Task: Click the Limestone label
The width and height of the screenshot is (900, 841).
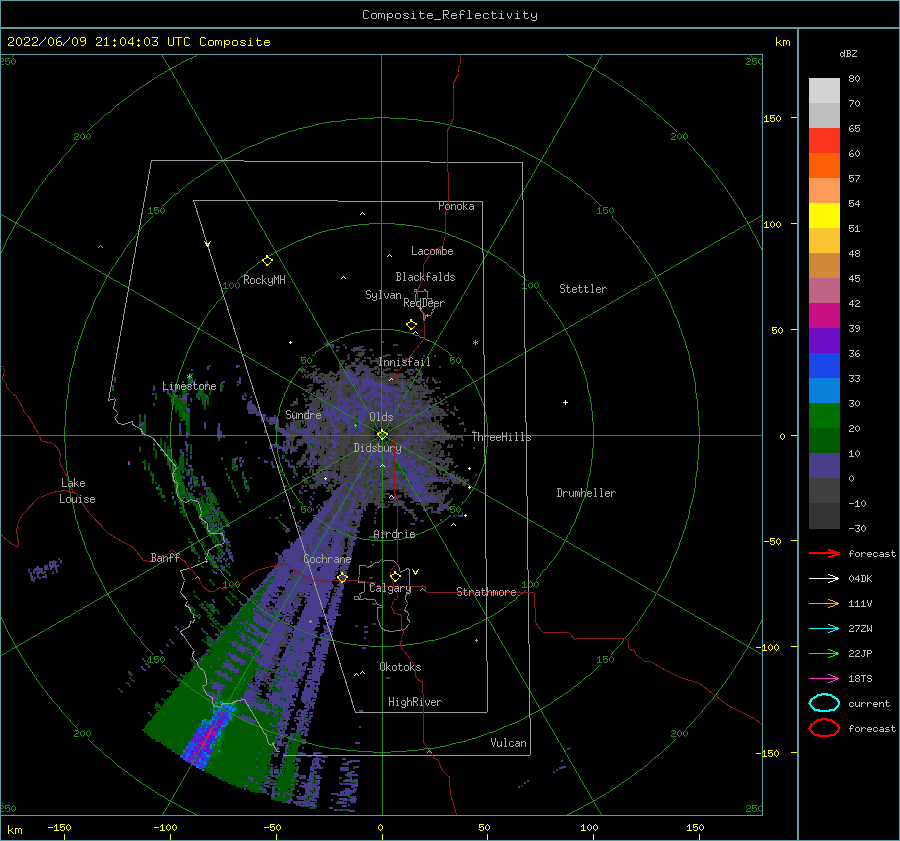Action: [189, 386]
